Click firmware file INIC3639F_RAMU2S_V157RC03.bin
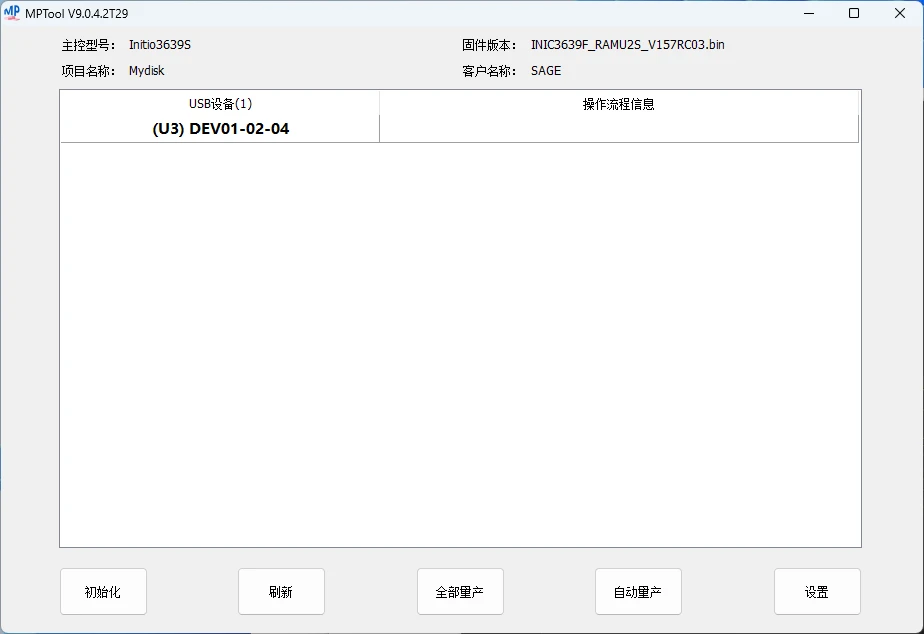 pyautogui.click(x=628, y=45)
